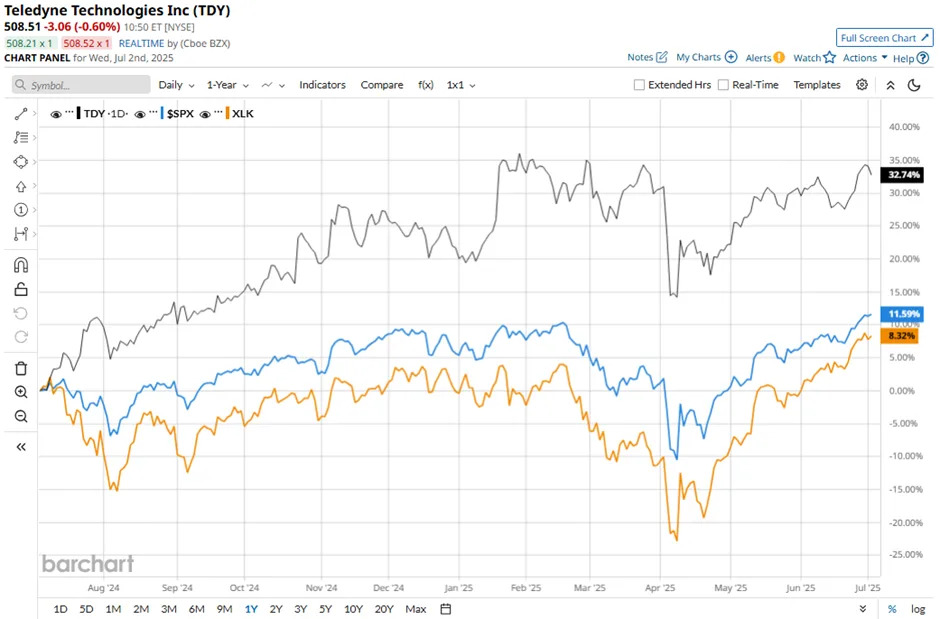
Task: Zoom out of the chart
Action: pyautogui.click(x=21, y=416)
